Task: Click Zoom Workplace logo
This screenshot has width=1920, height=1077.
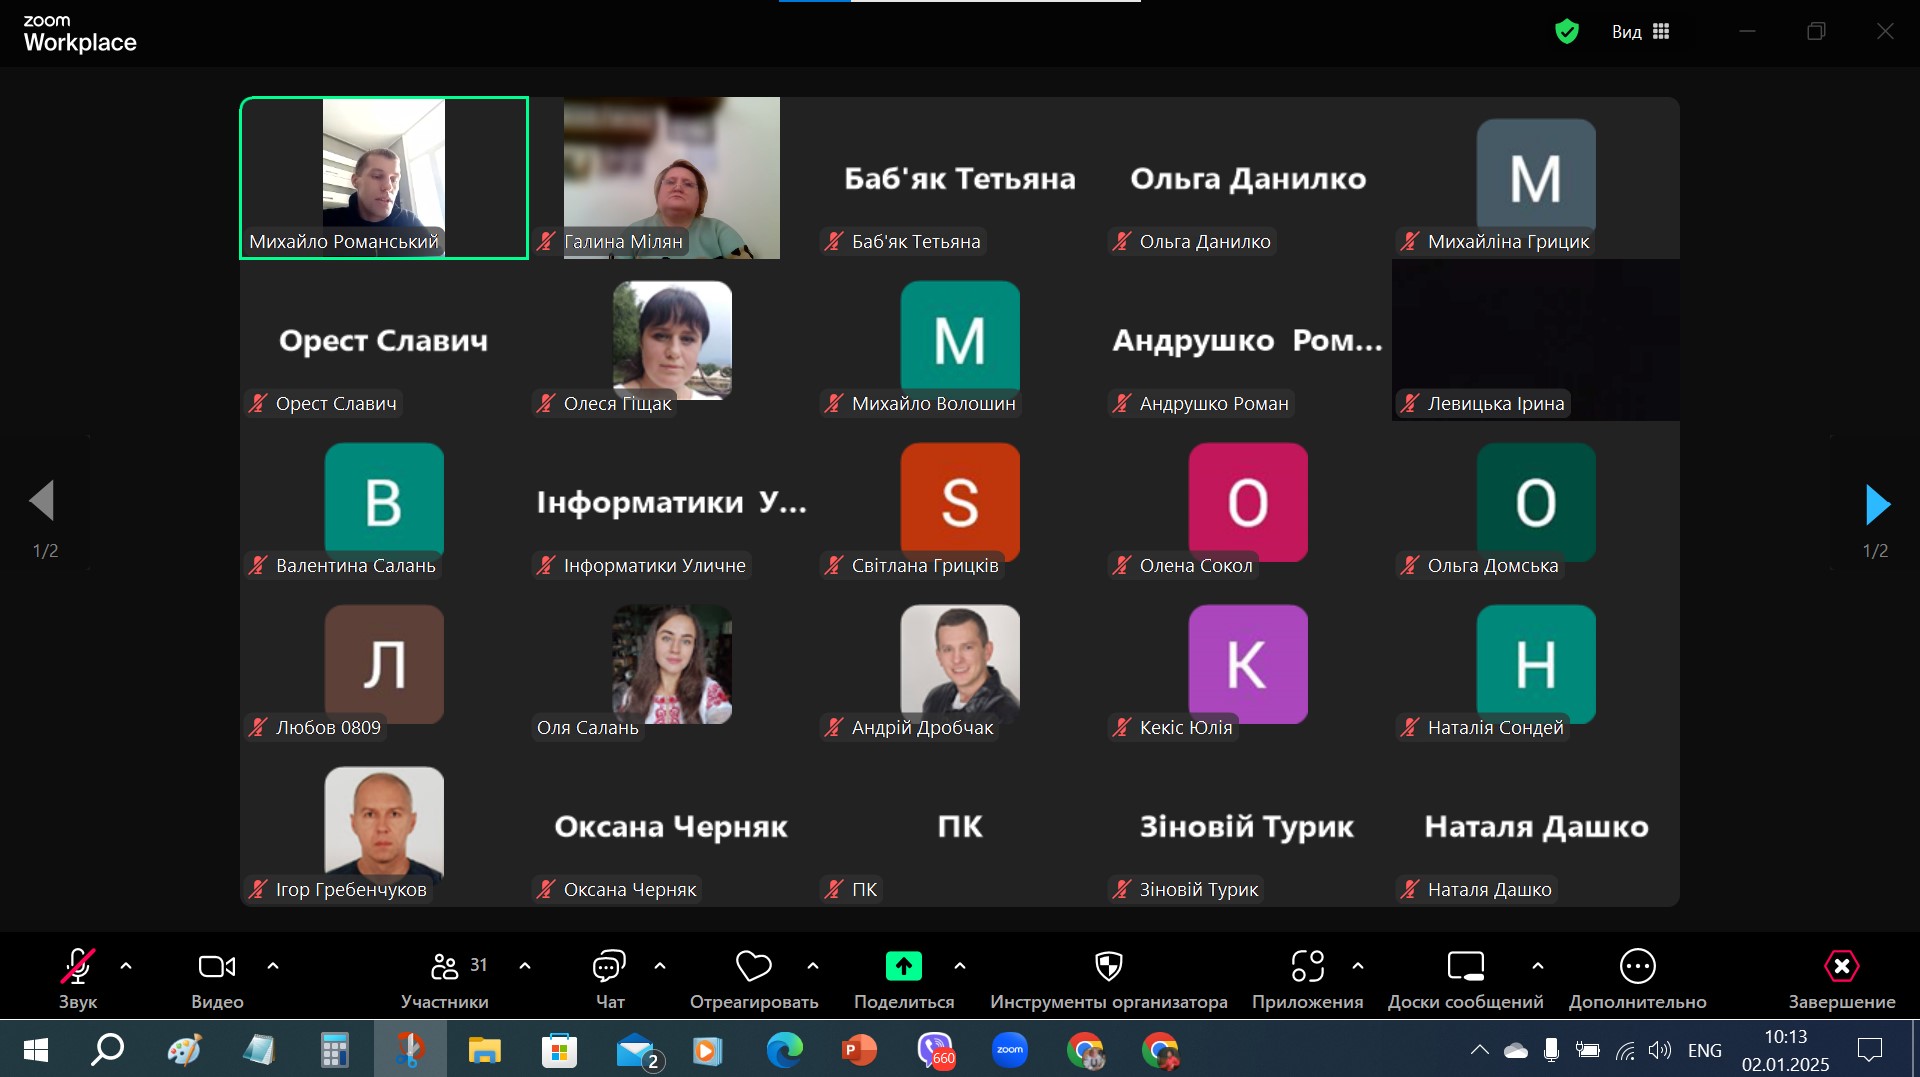Action: 79,34
